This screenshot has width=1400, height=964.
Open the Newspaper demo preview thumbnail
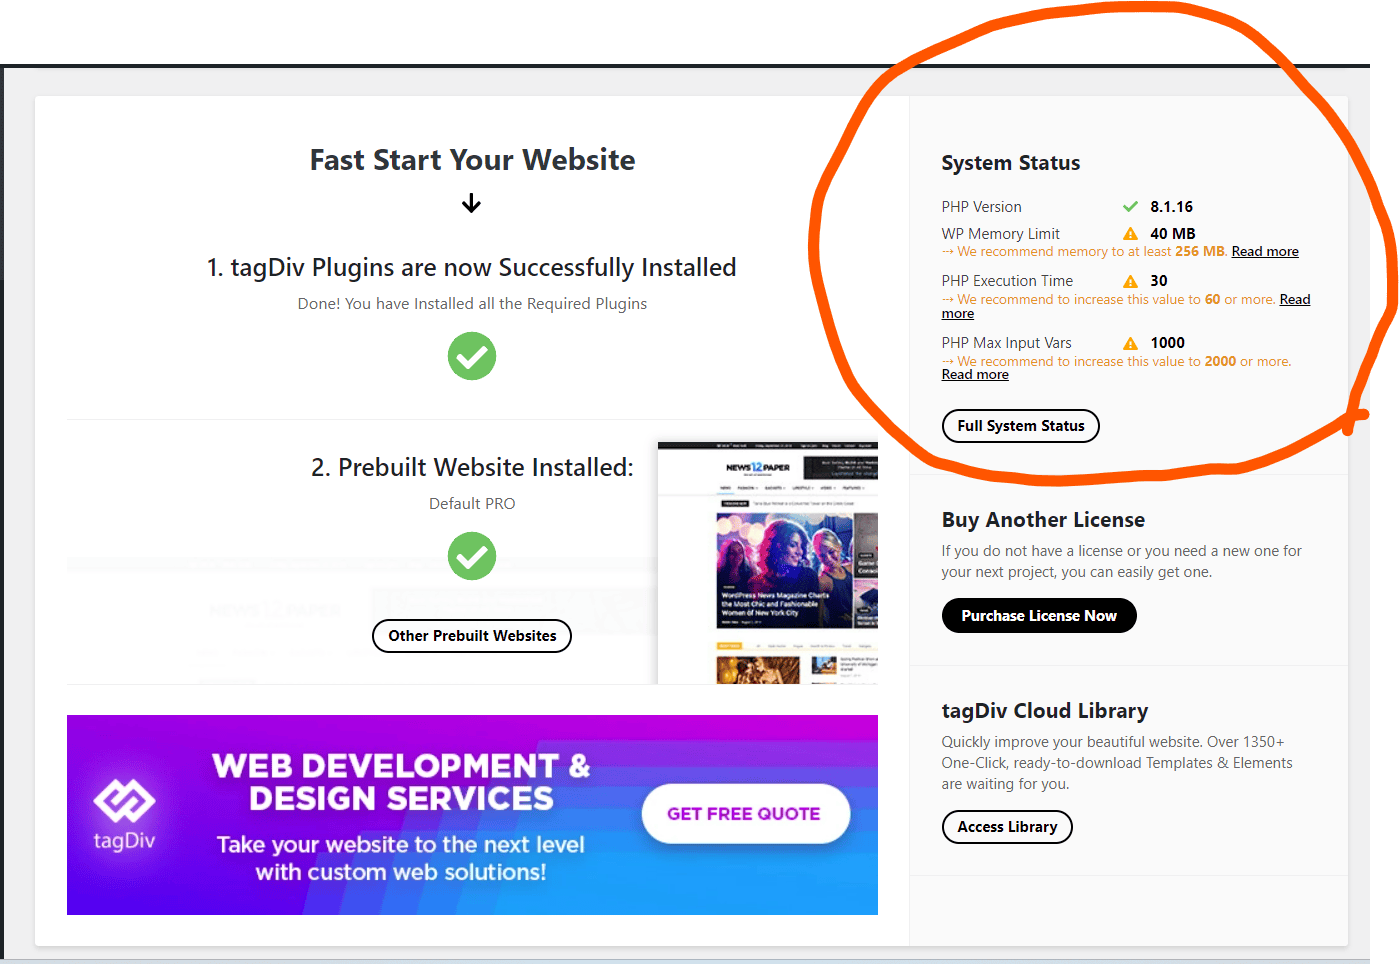pos(767,563)
